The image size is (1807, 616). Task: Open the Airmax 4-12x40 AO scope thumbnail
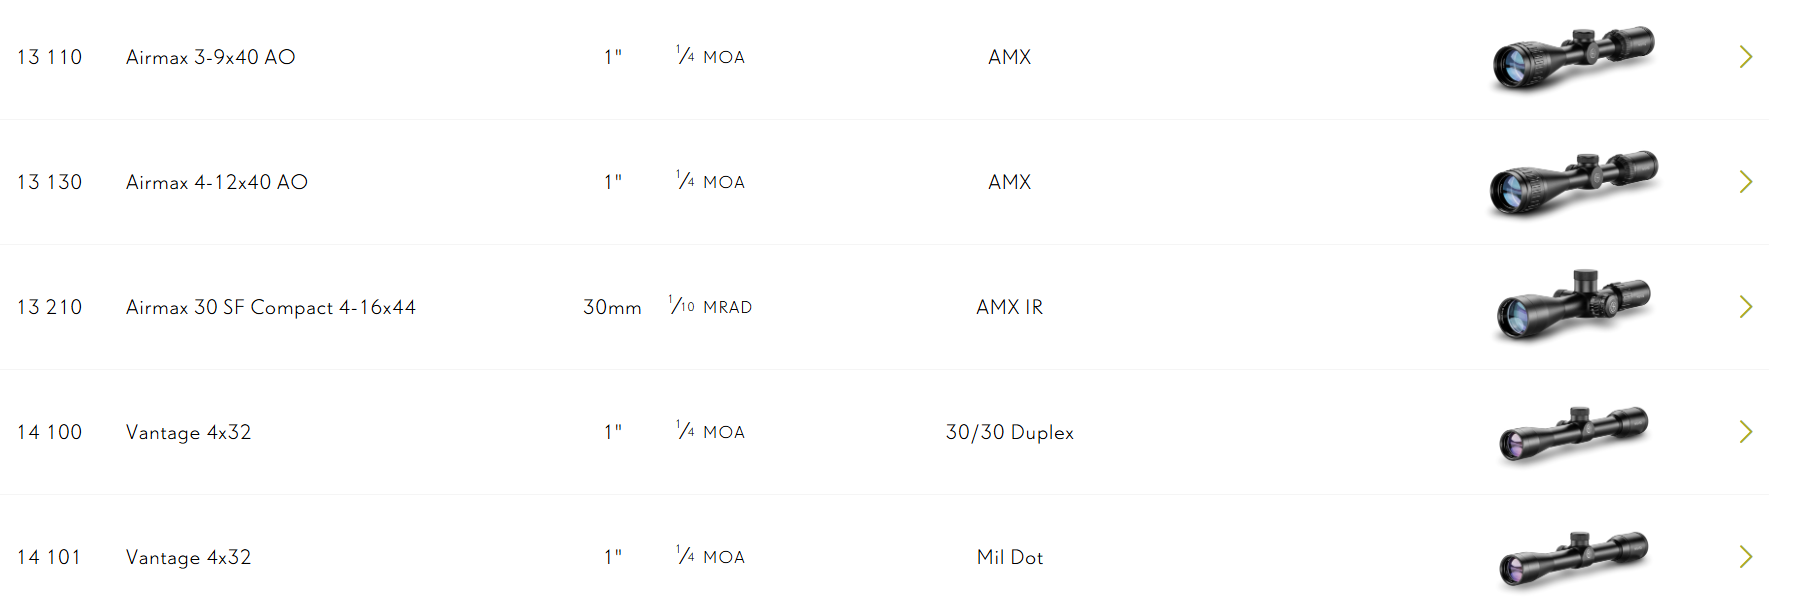(x=1573, y=184)
